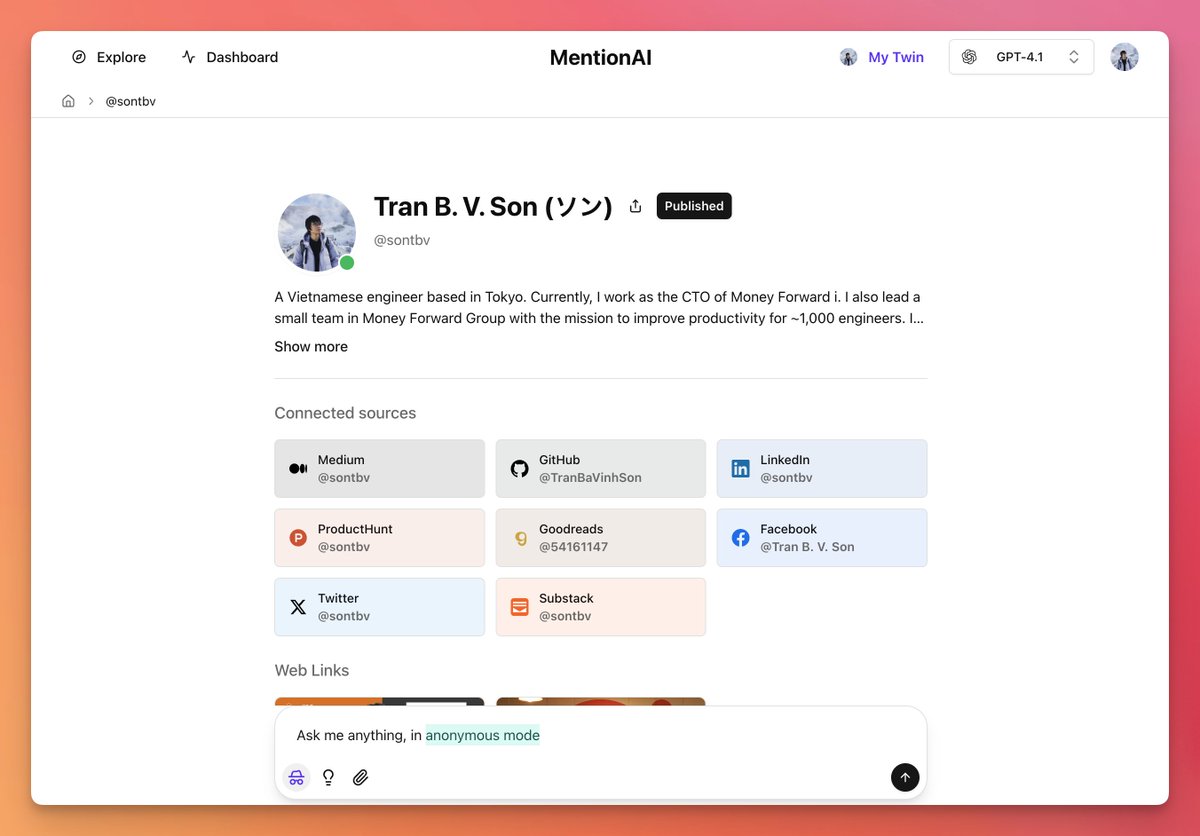1200x836 pixels.
Task: Click the profile avatar photo
Action: pyautogui.click(x=316, y=232)
